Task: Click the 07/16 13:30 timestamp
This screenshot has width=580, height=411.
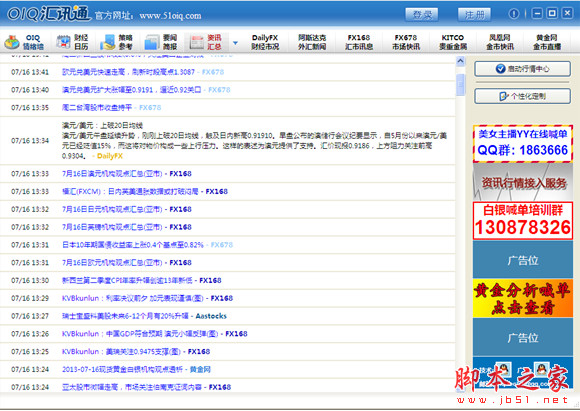Action: (30, 280)
